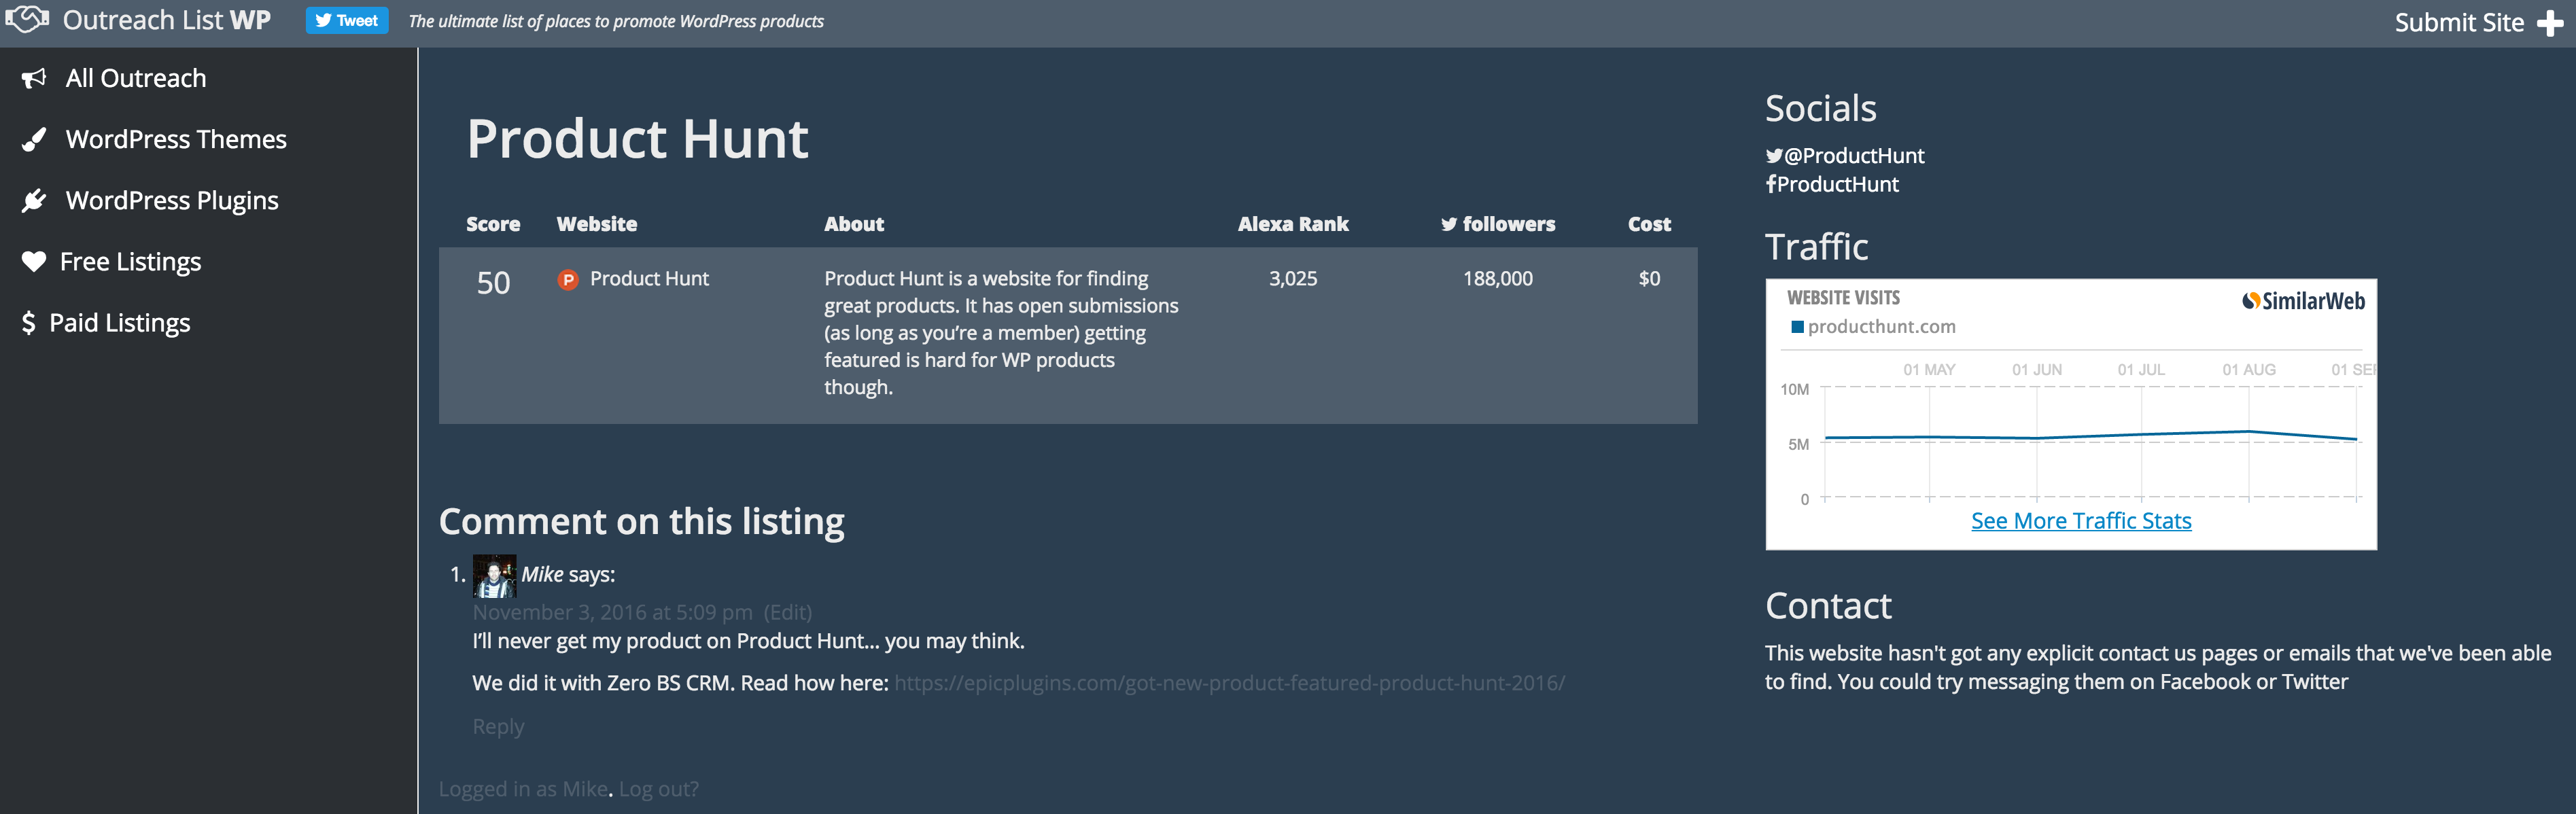Click the paintbrush icon for WordPress Themes
Viewport: 2576px width, 814px height.
[34, 140]
